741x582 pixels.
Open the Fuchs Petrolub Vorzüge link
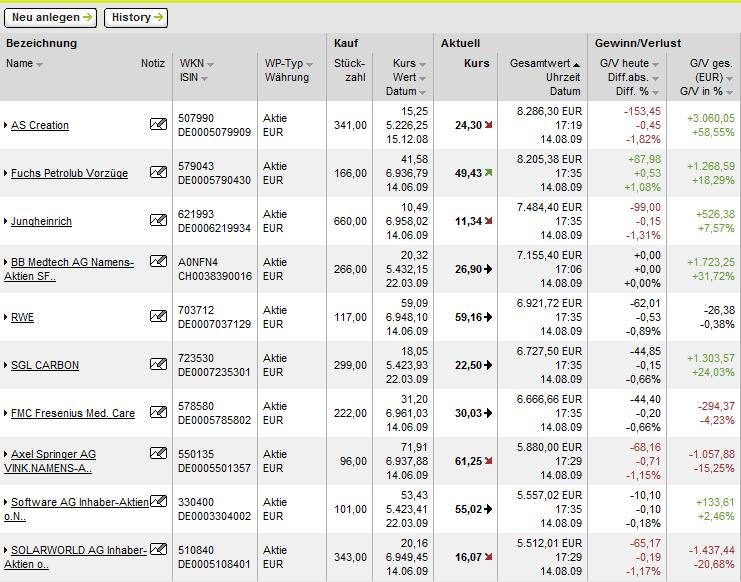[x=69, y=173]
